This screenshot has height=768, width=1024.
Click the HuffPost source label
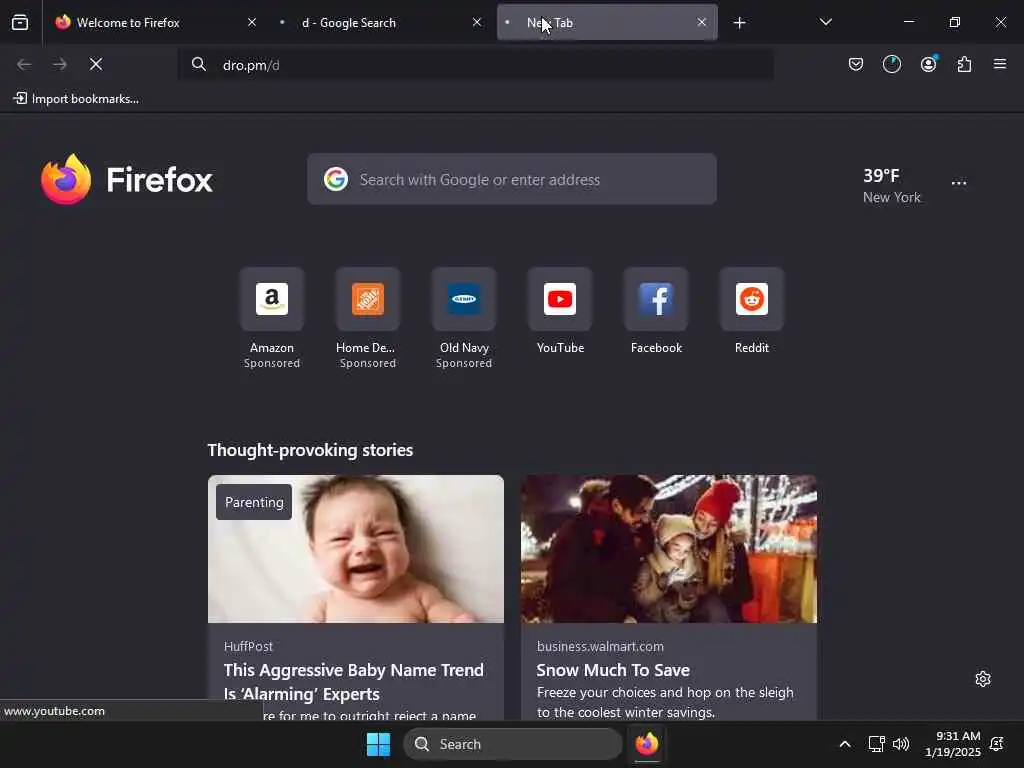pos(248,646)
